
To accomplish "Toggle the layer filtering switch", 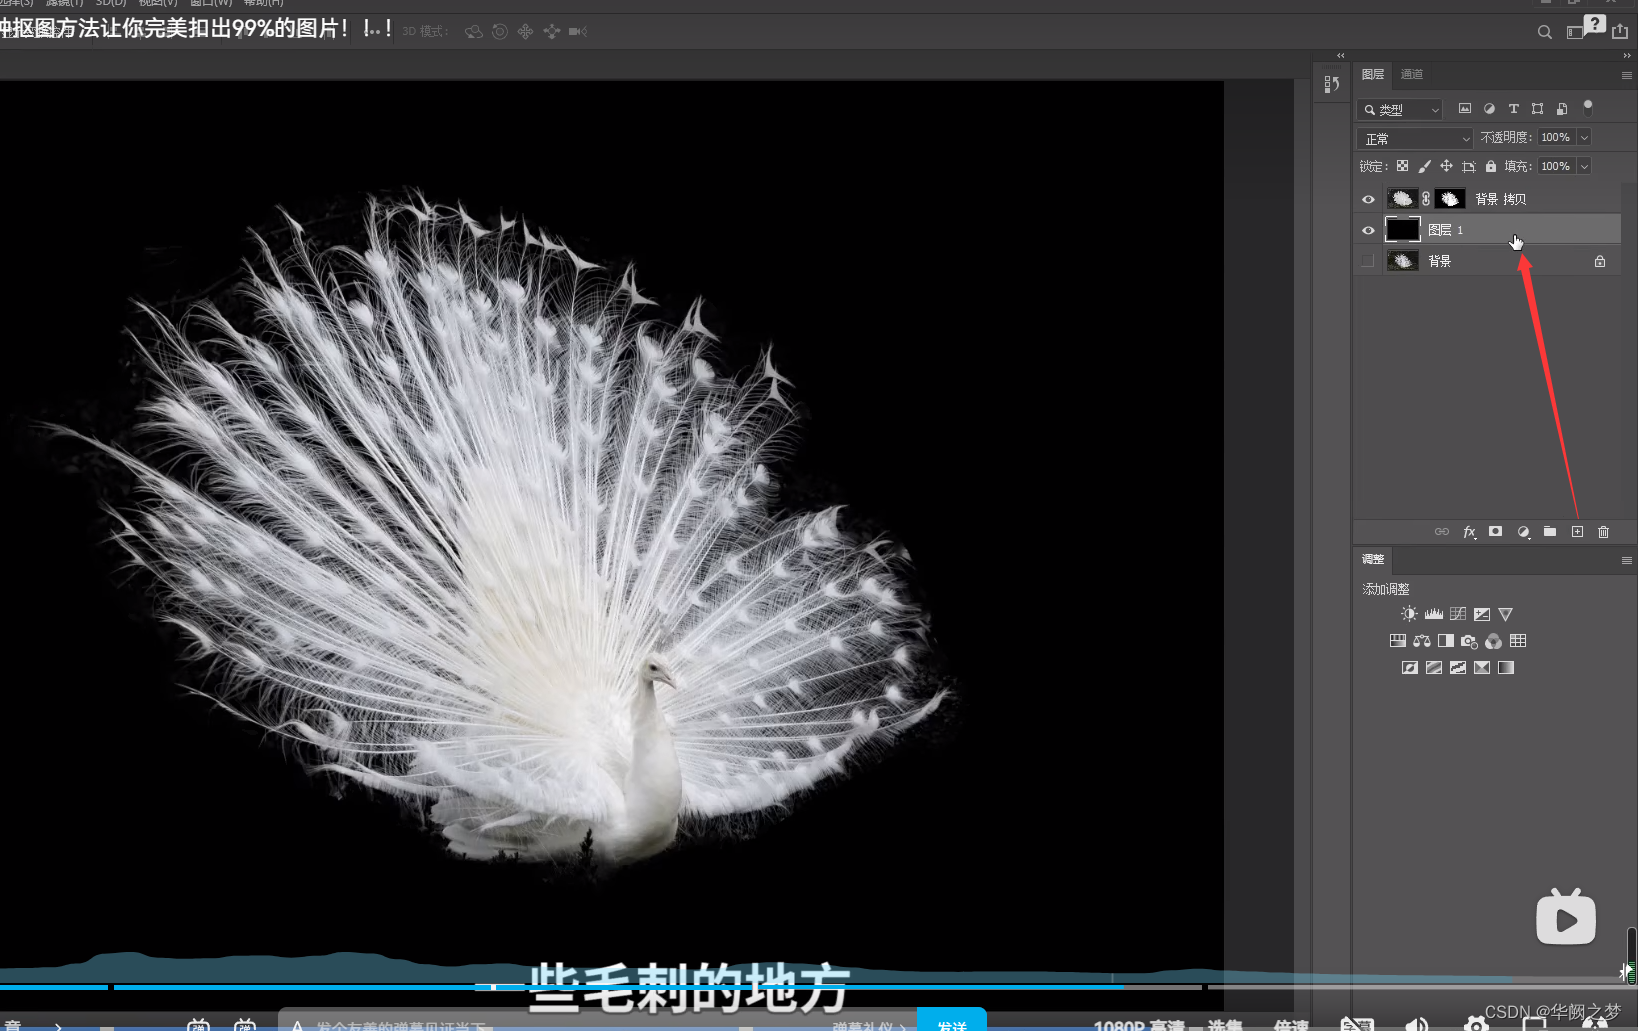I will point(1587,107).
